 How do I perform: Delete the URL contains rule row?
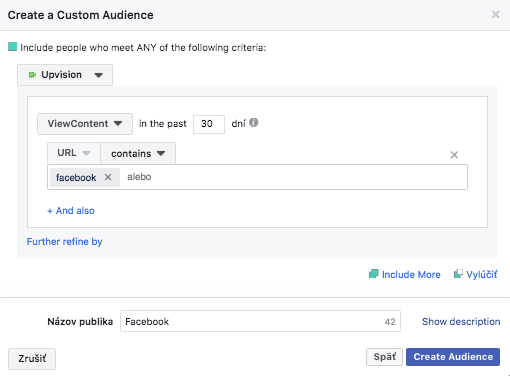coord(454,155)
